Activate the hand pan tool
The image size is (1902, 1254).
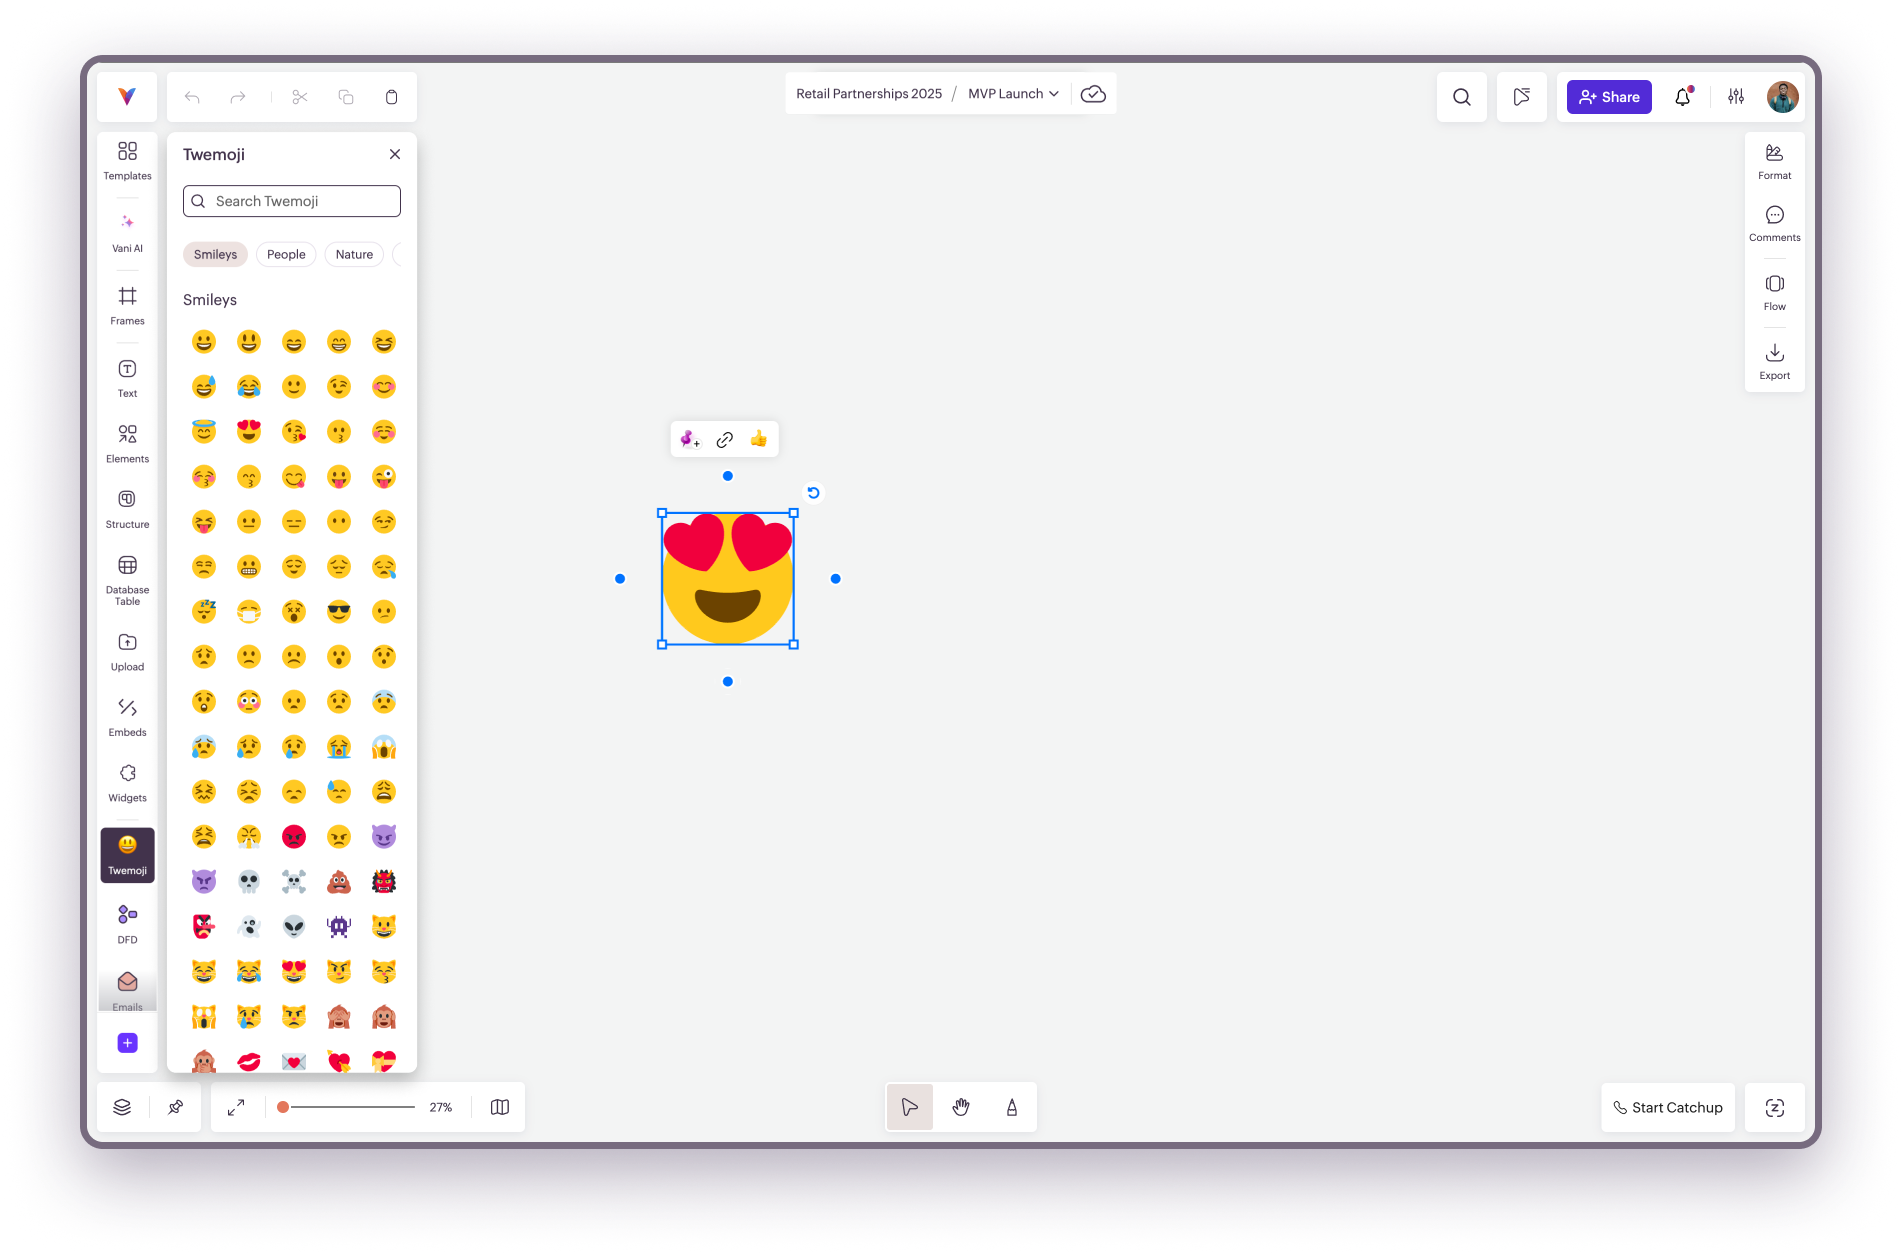click(x=961, y=1107)
